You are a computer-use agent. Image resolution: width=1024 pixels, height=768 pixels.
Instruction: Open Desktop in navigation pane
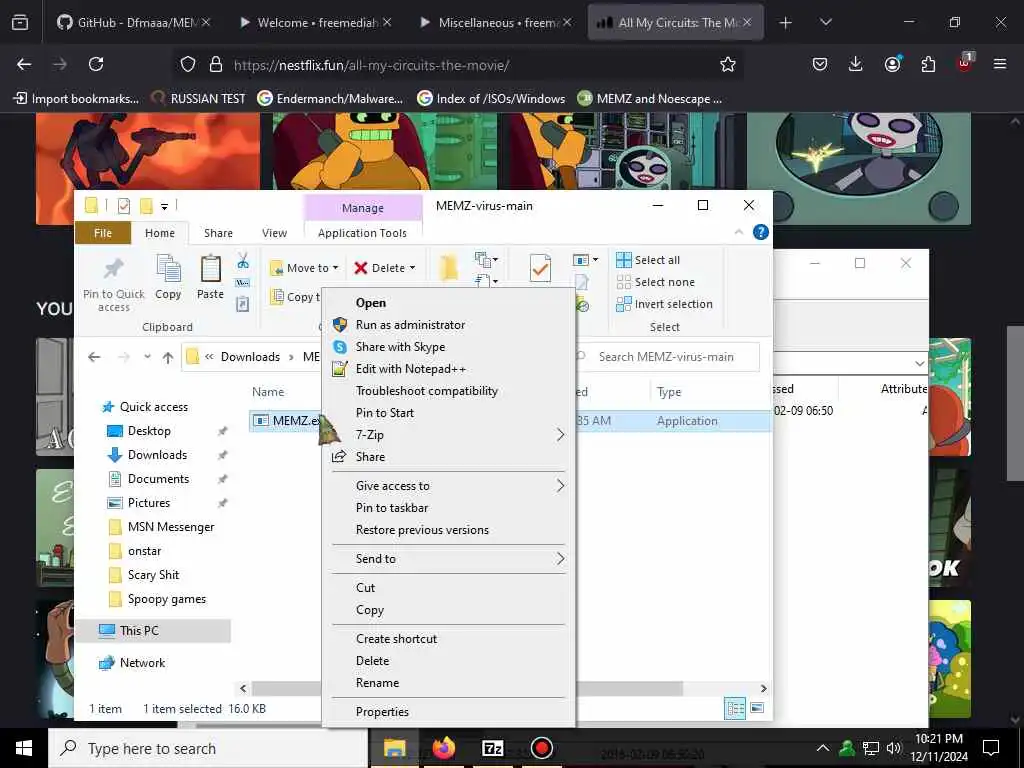tap(149, 431)
